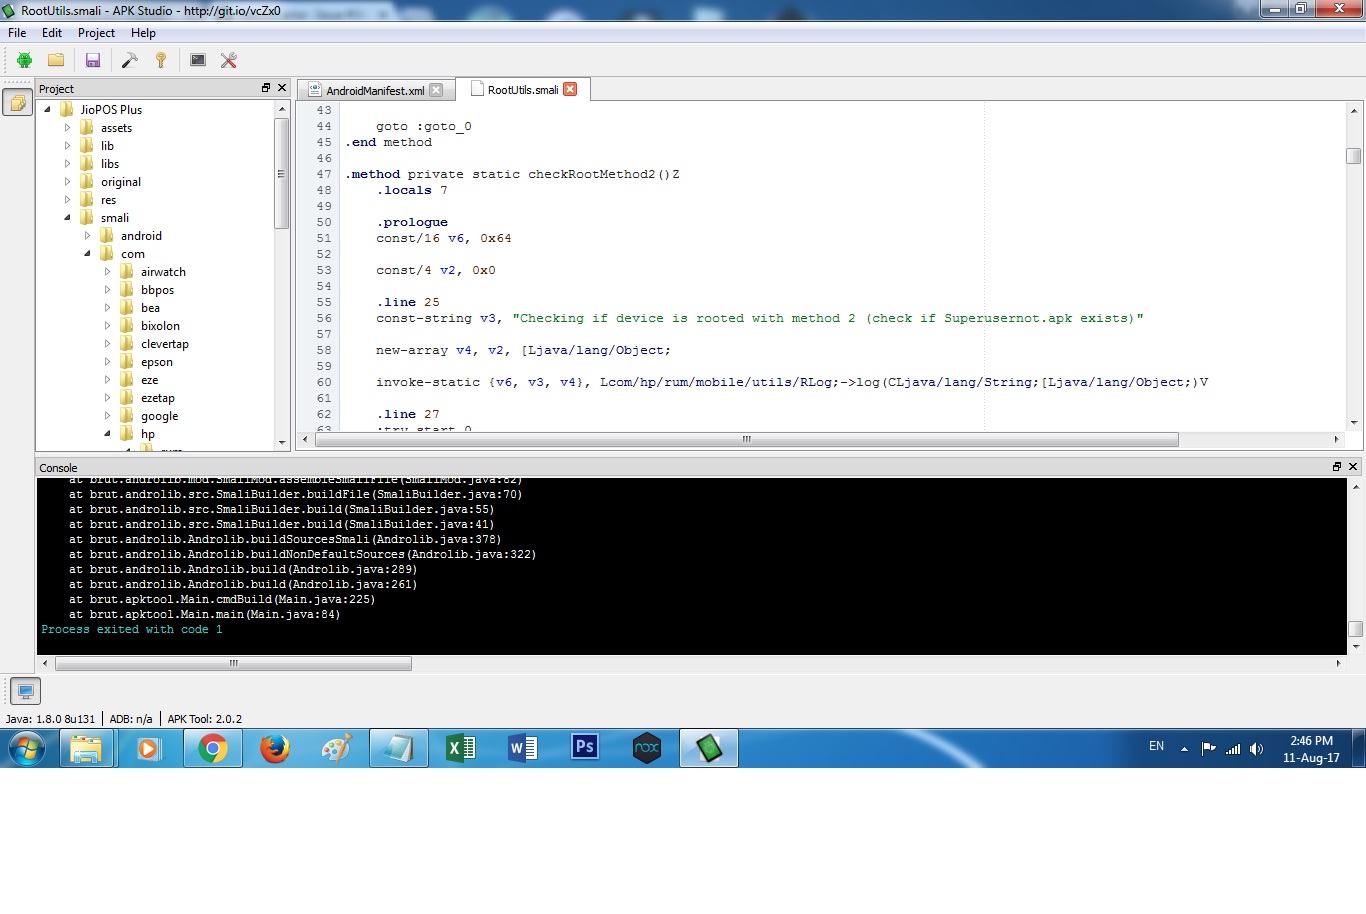
Task: Click the console horizontal scrollbar thumb
Action: (x=233, y=663)
